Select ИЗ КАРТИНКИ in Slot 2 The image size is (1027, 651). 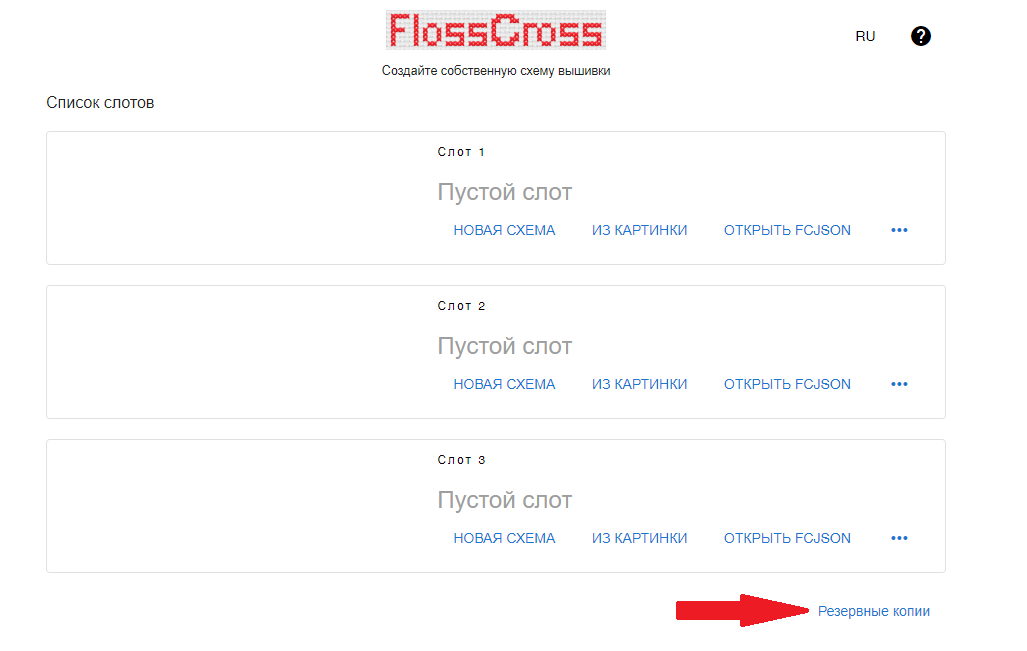[x=639, y=384]
